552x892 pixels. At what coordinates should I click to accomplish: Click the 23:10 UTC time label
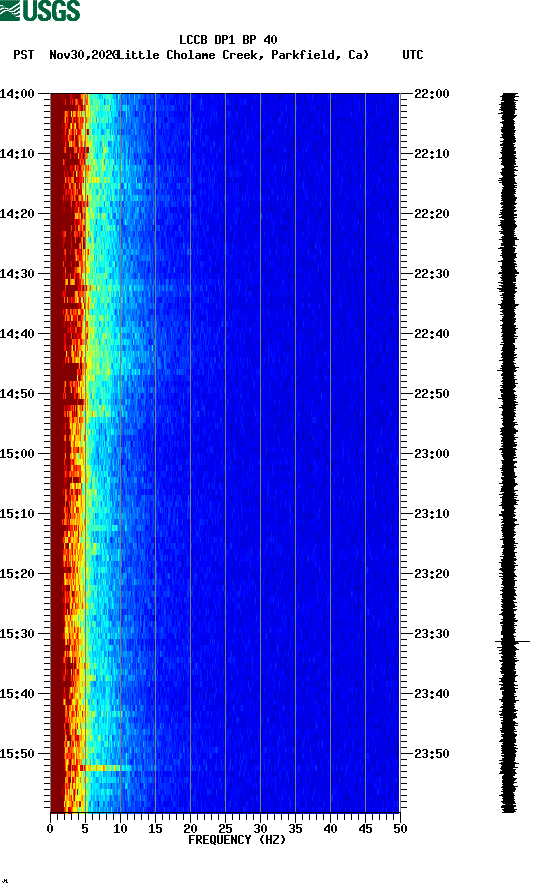431,514
